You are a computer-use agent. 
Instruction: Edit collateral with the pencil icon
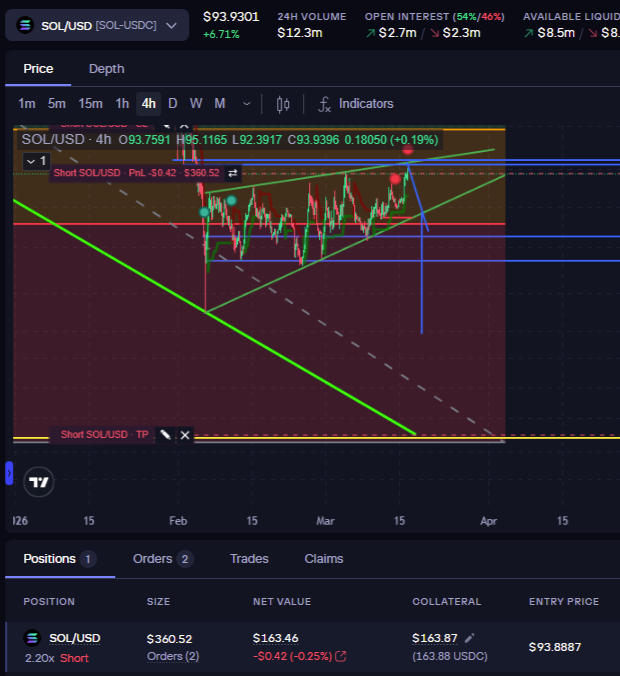470,638
